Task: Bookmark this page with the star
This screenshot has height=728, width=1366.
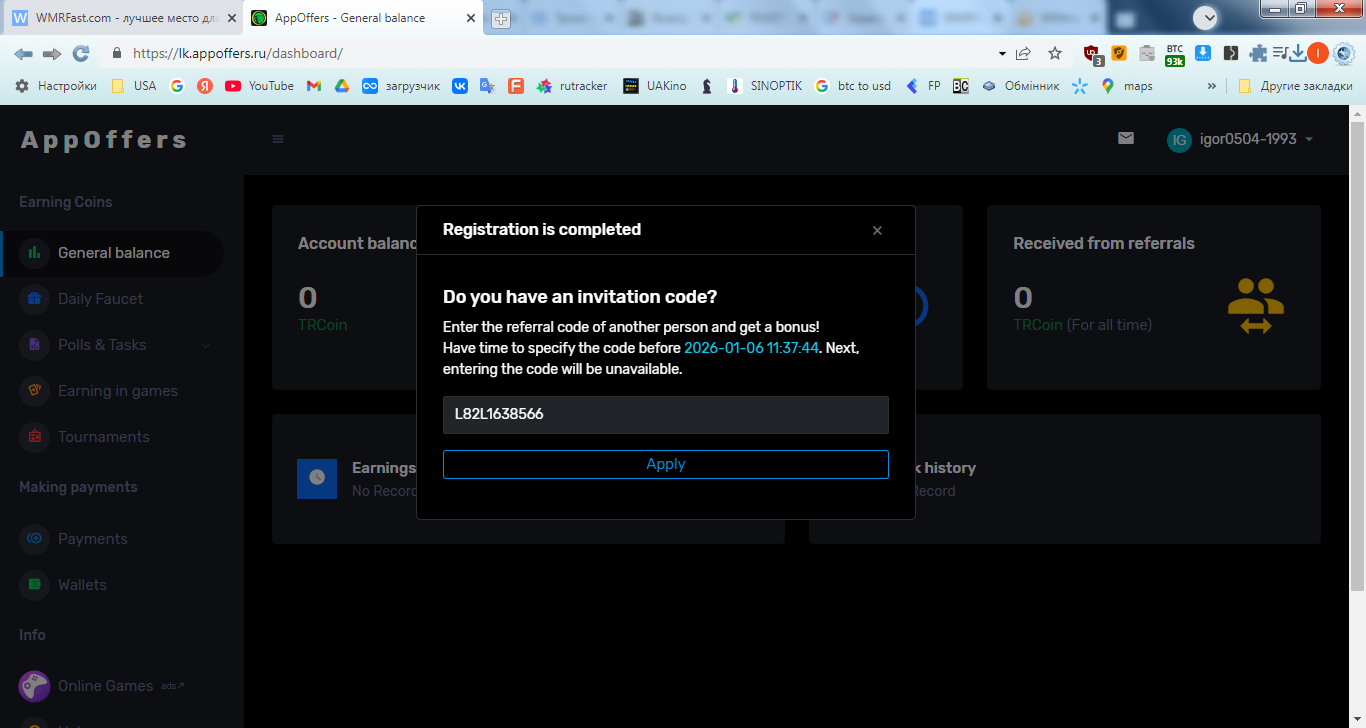Action: point(1055,54)
